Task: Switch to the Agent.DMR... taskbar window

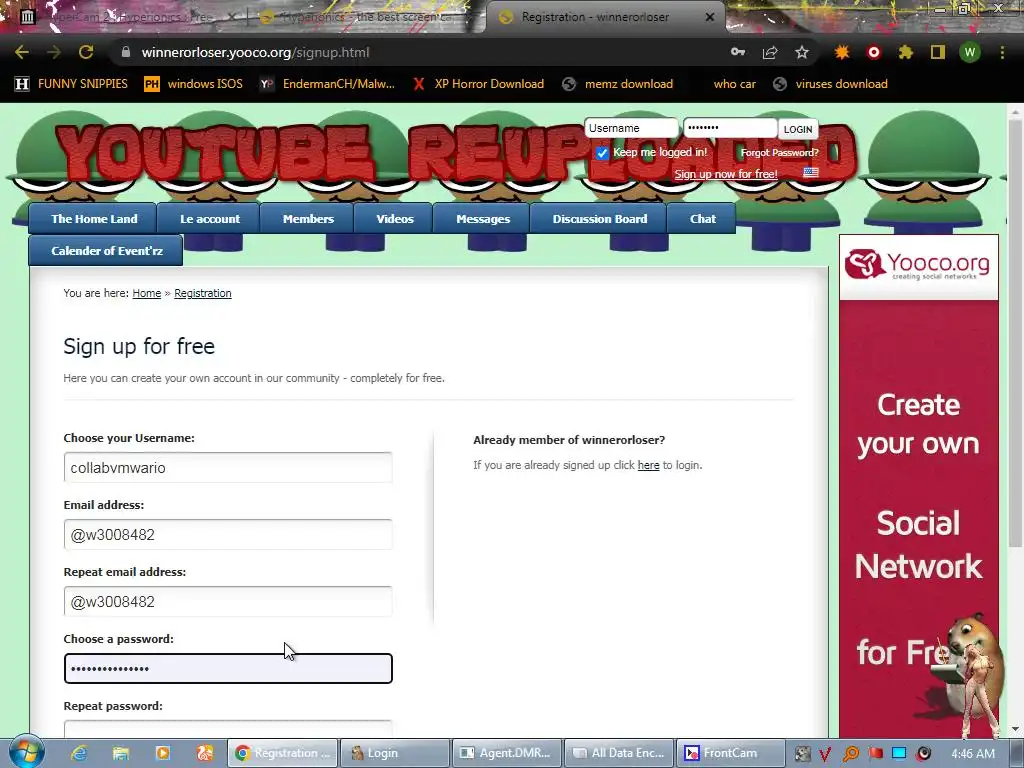Action: [507, 753]
